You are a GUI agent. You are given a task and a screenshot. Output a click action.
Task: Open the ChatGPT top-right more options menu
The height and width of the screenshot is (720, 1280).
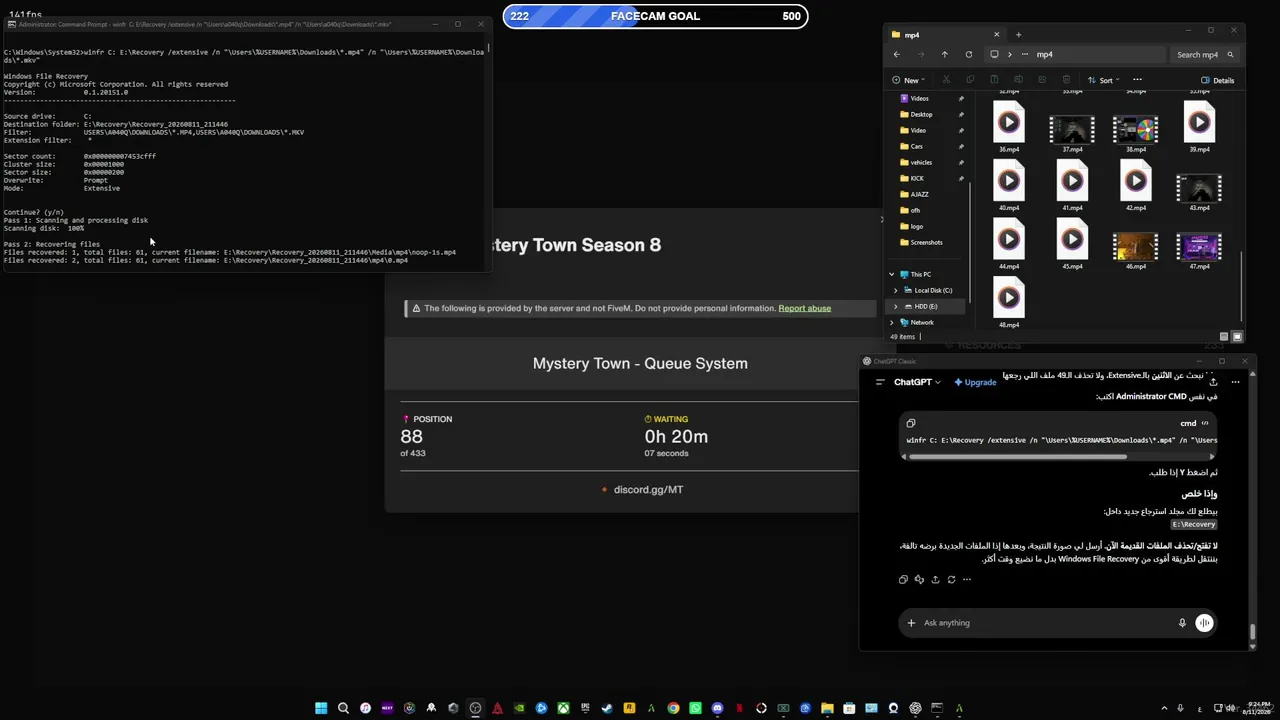pos(1236,382)
